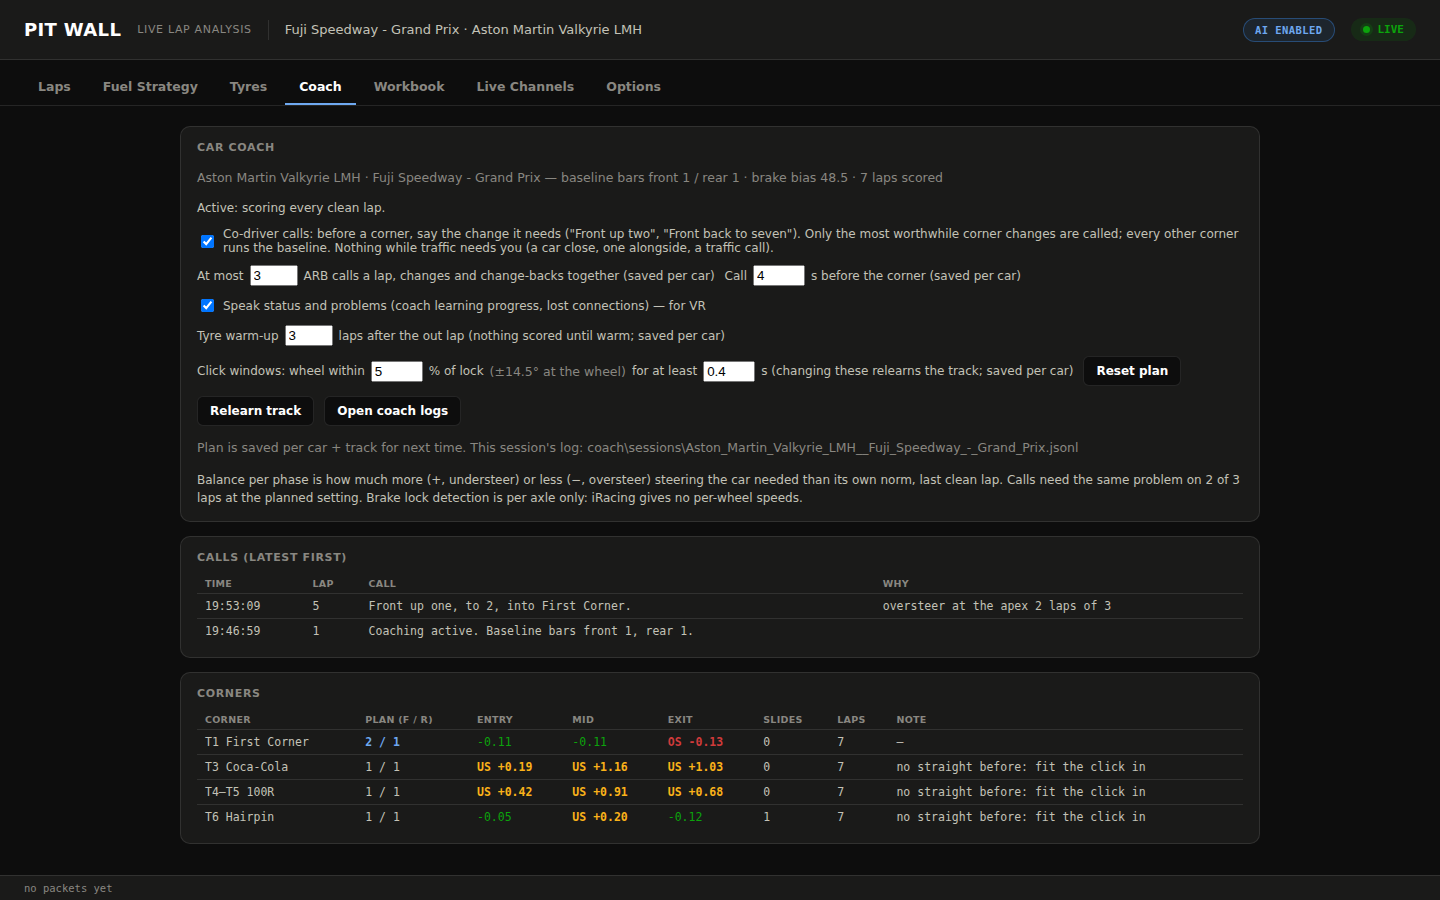Click the session log path text
The height and width of the screenshot is (900, 1440).
832,448
